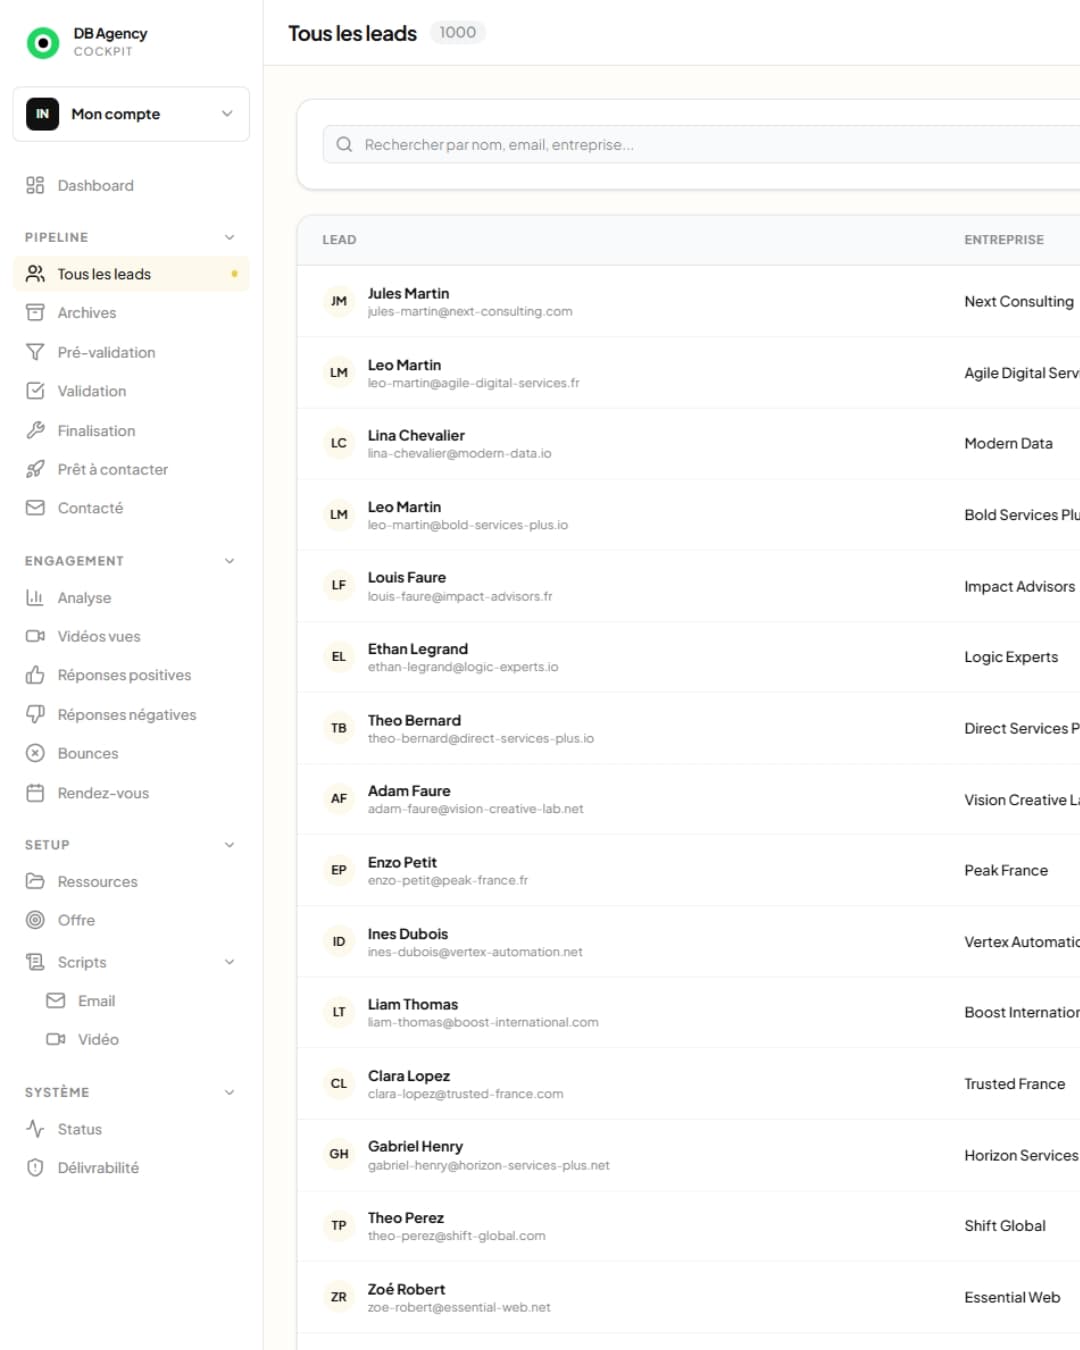Viewport: 1080px width, 1350px height.
Task: Collapse the PIPELINE section
Action: 229,238
